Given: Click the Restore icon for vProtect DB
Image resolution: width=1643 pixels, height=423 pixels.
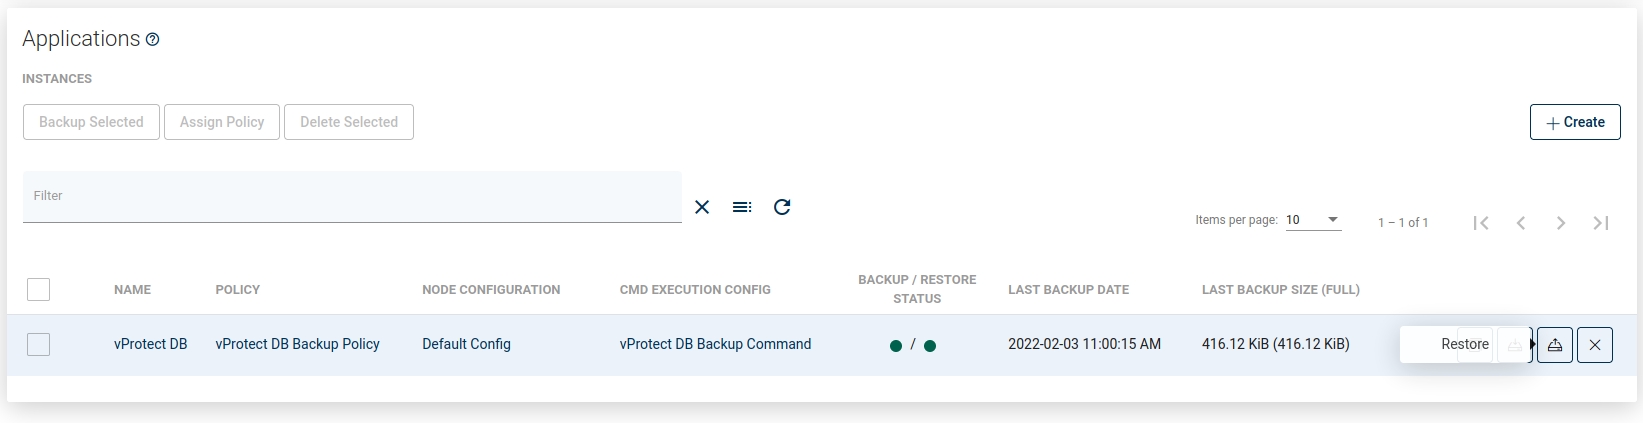Looking at the screenshot, I should pos(1555,345).
